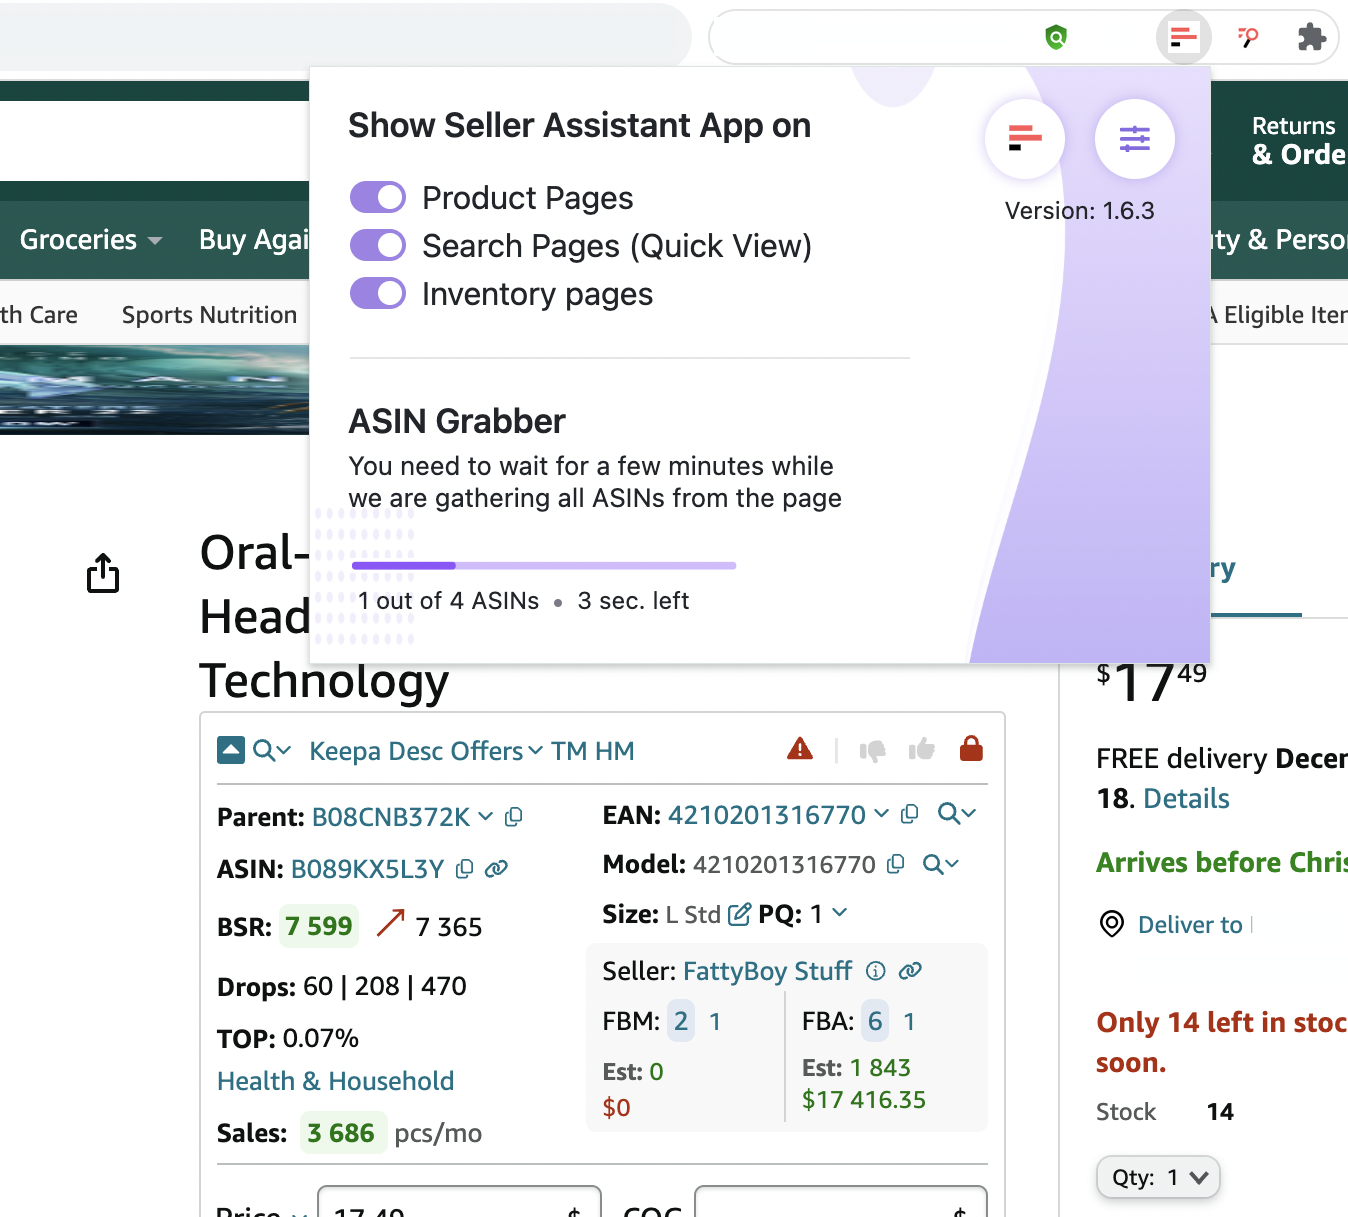Open the Keepa Desc Offers dropdown

tap(537, 751)
